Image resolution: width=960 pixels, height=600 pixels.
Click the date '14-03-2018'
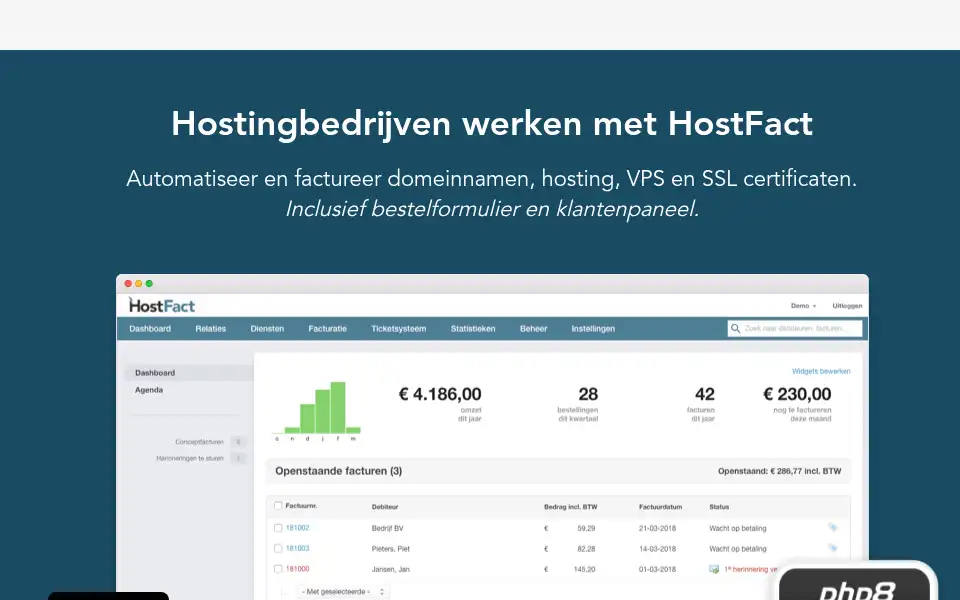tap(658, 549)
